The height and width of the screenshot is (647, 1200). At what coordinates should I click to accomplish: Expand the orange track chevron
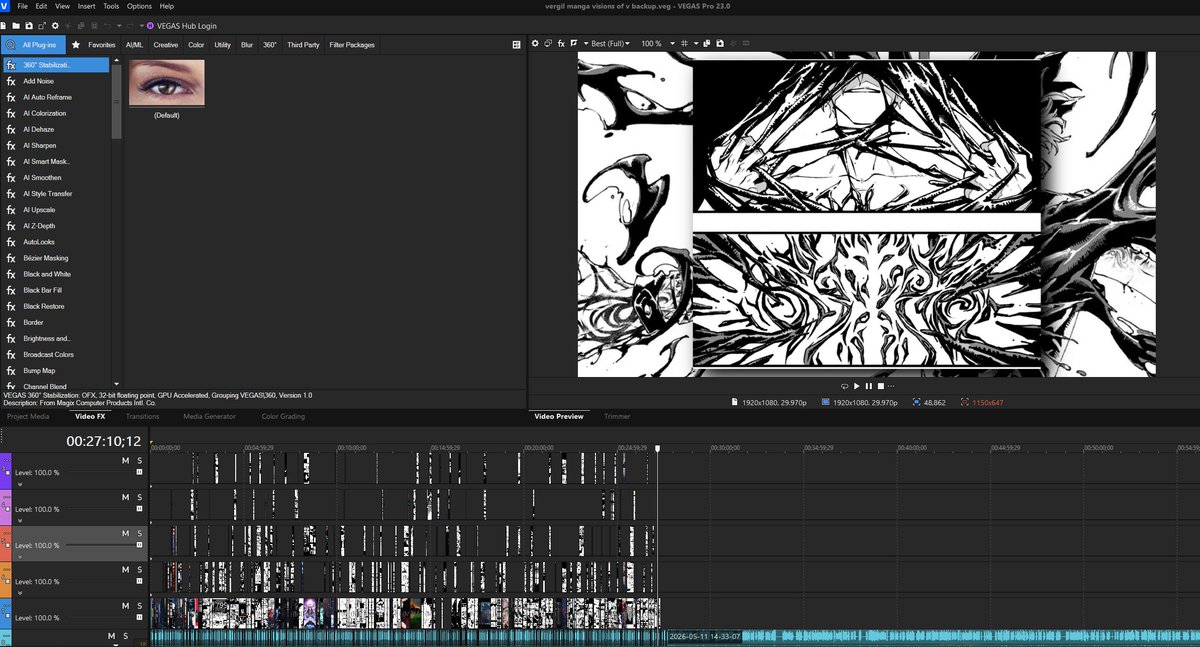[19, 593]
